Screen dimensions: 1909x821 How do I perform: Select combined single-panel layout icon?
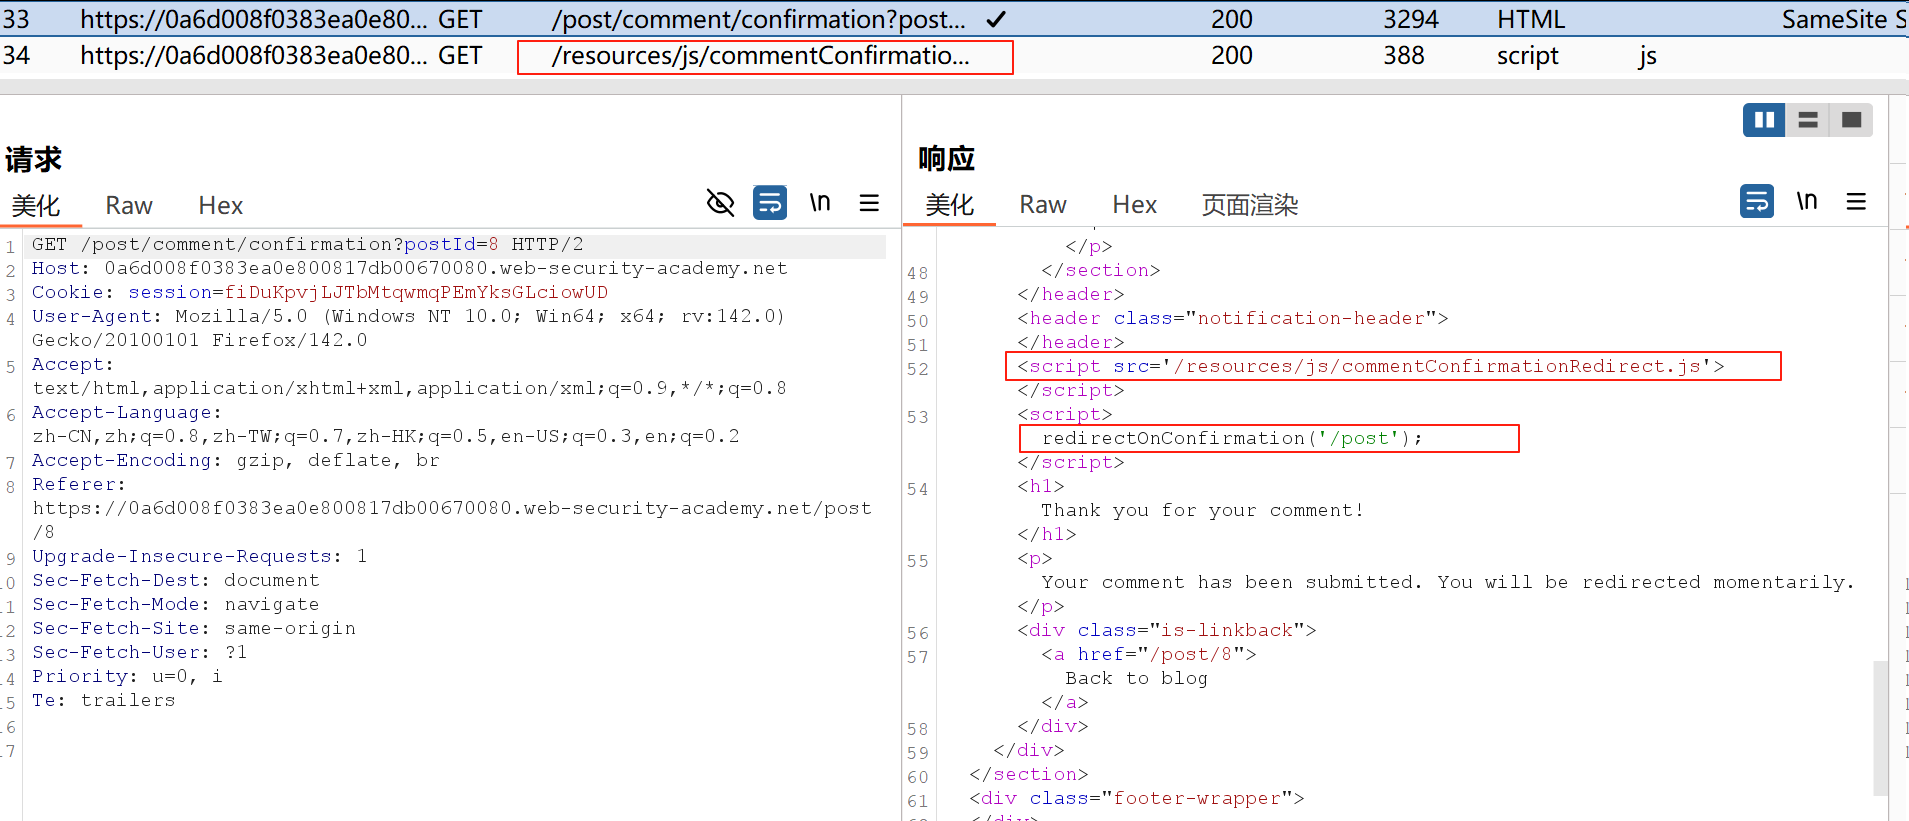[x=1851, y=120]
